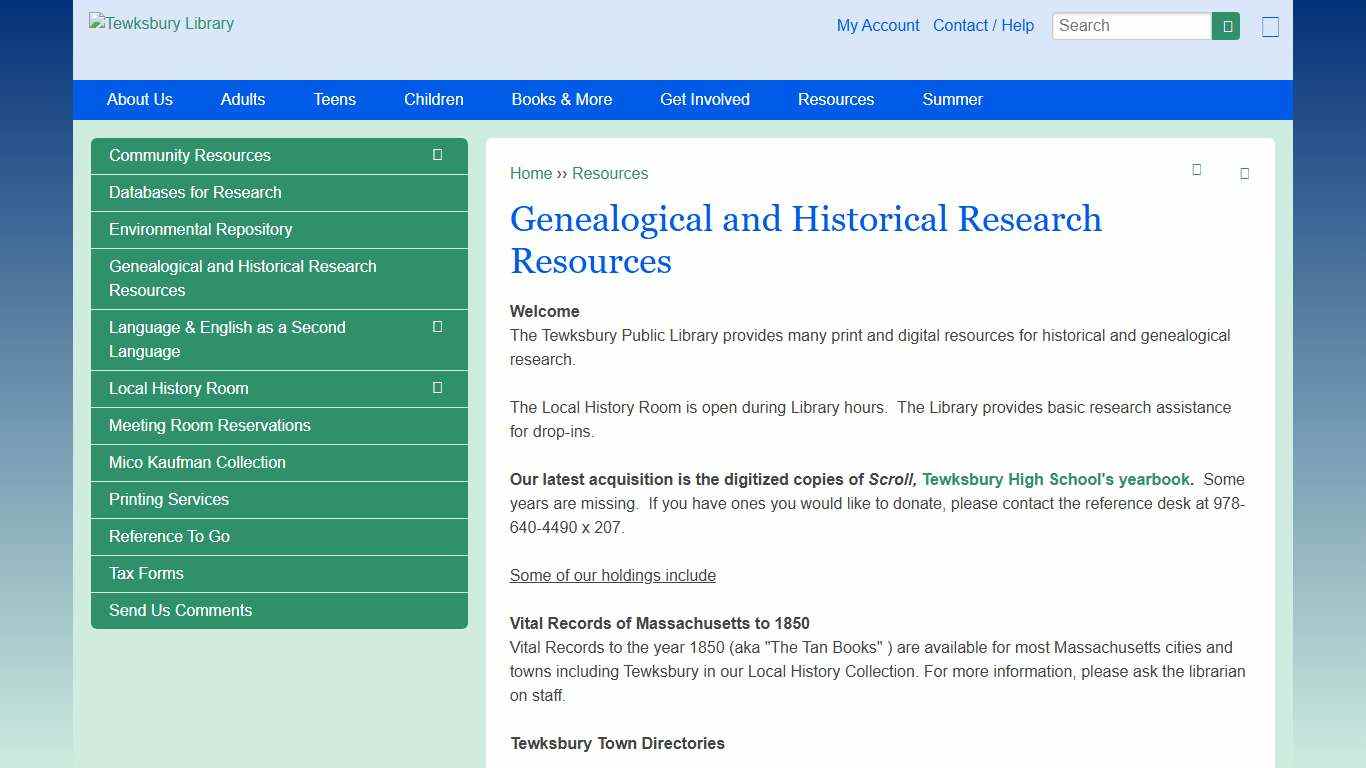Open the Tewksbury High School's yearbook link
The width and height of the screenshot is (1366, 768).
tap(1055, 479)
